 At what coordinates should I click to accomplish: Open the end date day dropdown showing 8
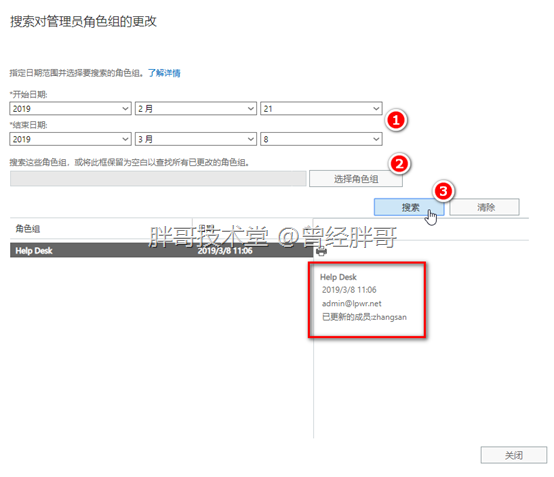[x=321, y=139]
